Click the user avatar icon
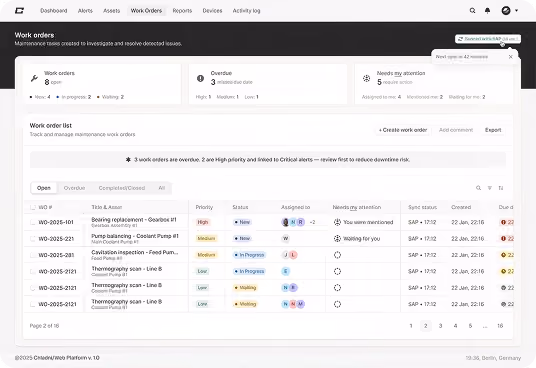 coord(506,11)
